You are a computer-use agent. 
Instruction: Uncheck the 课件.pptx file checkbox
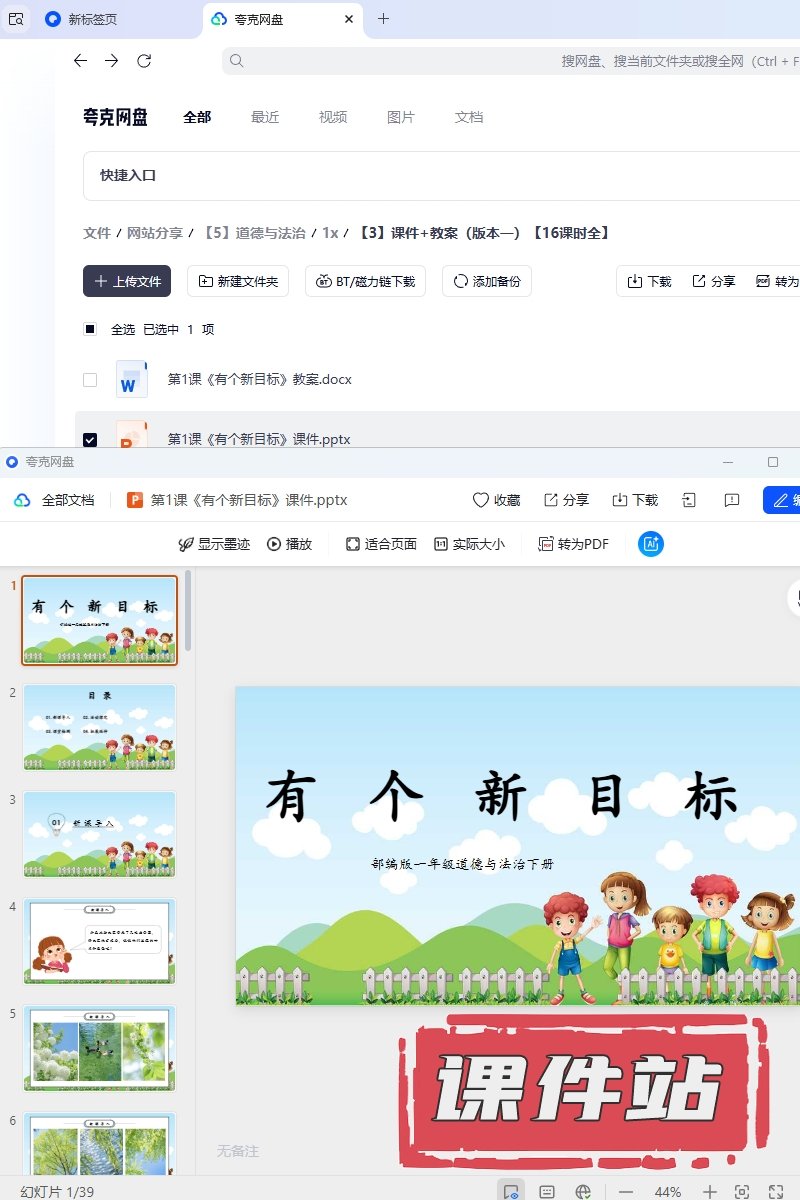[90, 439]
